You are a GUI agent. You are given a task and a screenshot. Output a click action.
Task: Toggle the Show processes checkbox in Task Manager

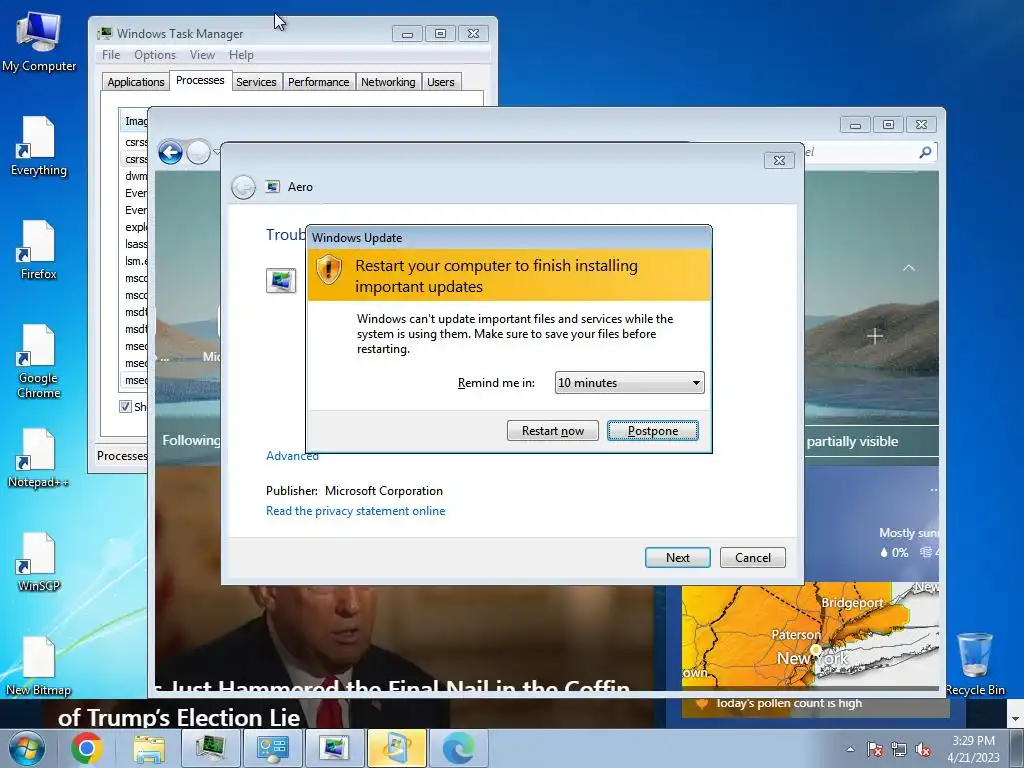(125, 406)
